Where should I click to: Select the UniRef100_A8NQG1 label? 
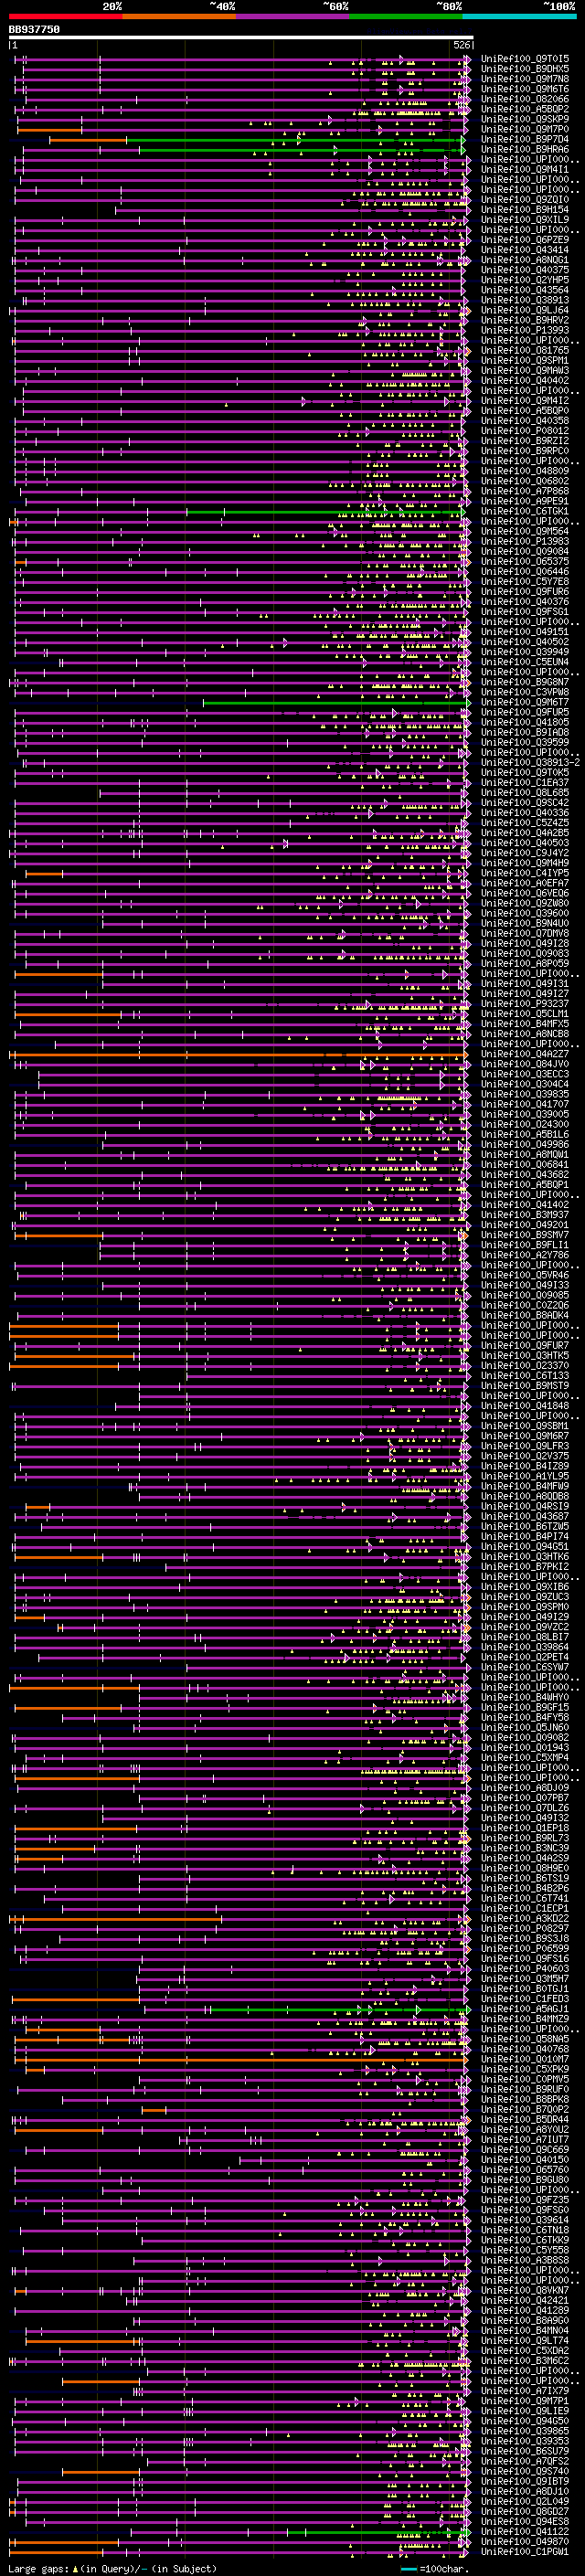click(525, 260)
